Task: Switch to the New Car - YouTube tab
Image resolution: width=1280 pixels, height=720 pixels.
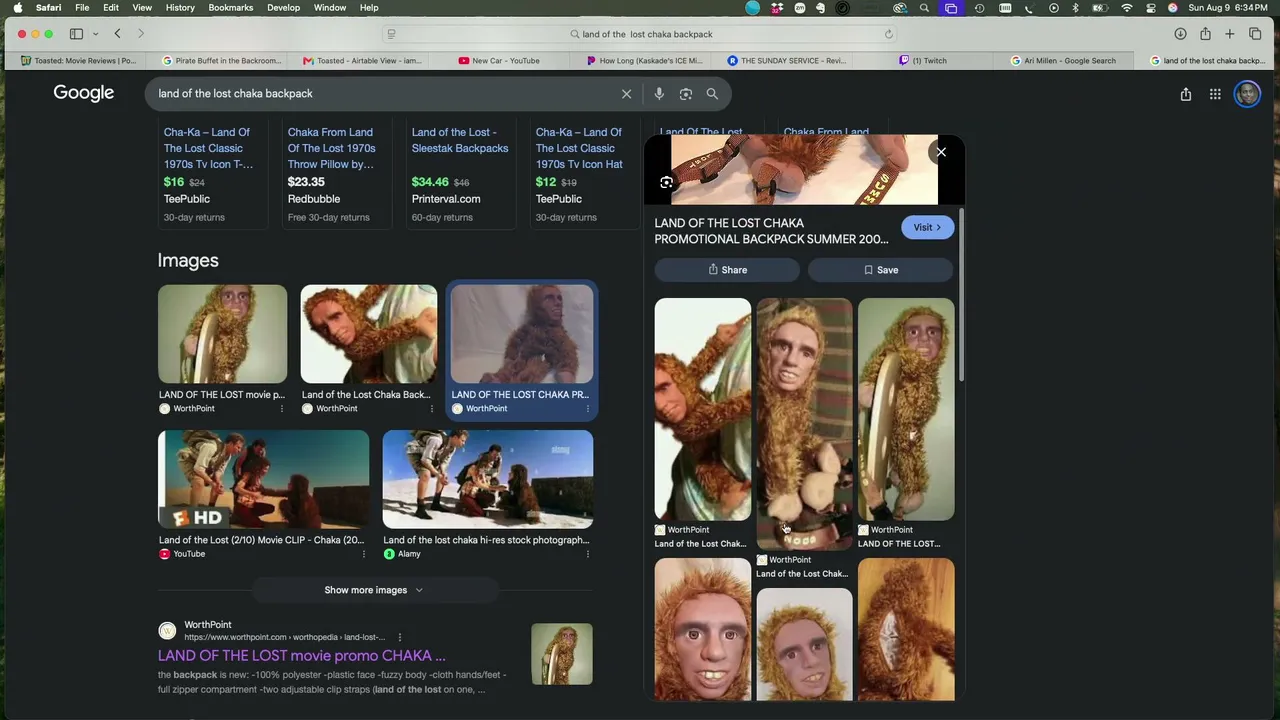Action: pyautogui.click(x=498, y=61)
